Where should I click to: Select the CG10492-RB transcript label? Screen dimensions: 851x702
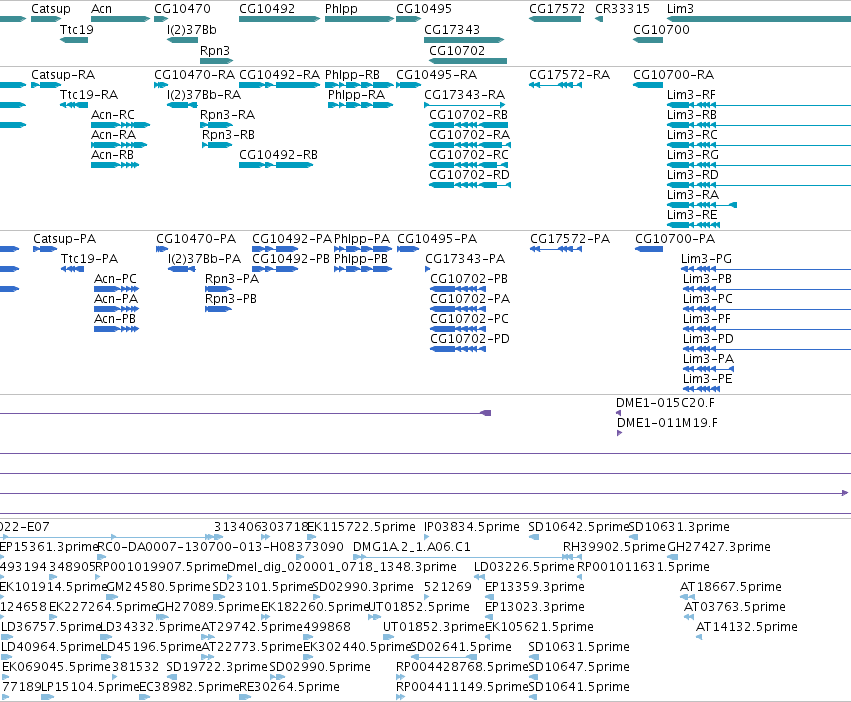(278, 155)
